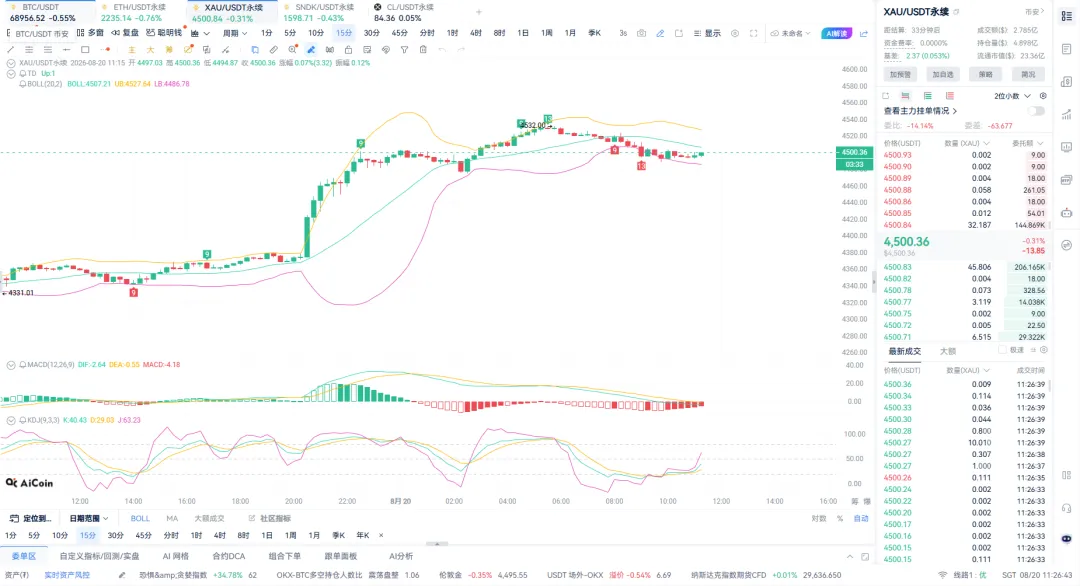
Task: Open the 周期 period dropdown
Action: tap(235, 33)
